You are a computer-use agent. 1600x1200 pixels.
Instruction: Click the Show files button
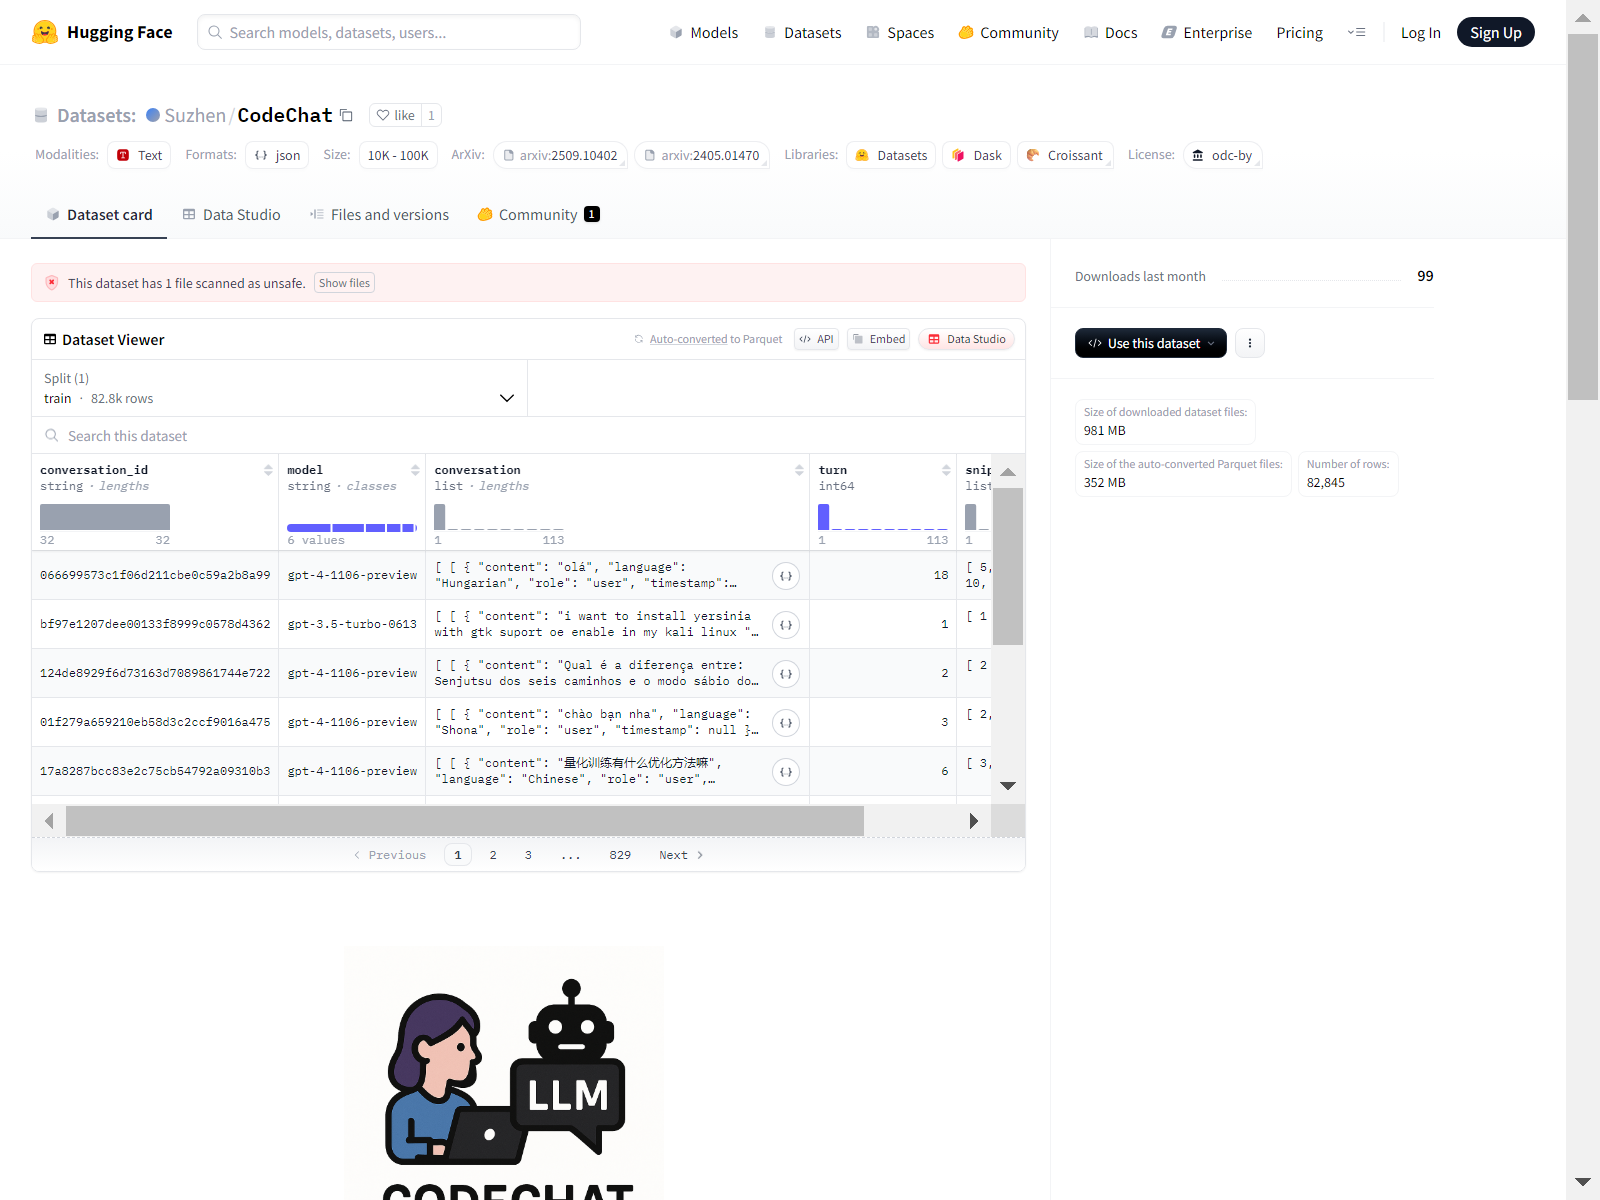[x=344, y=283]
